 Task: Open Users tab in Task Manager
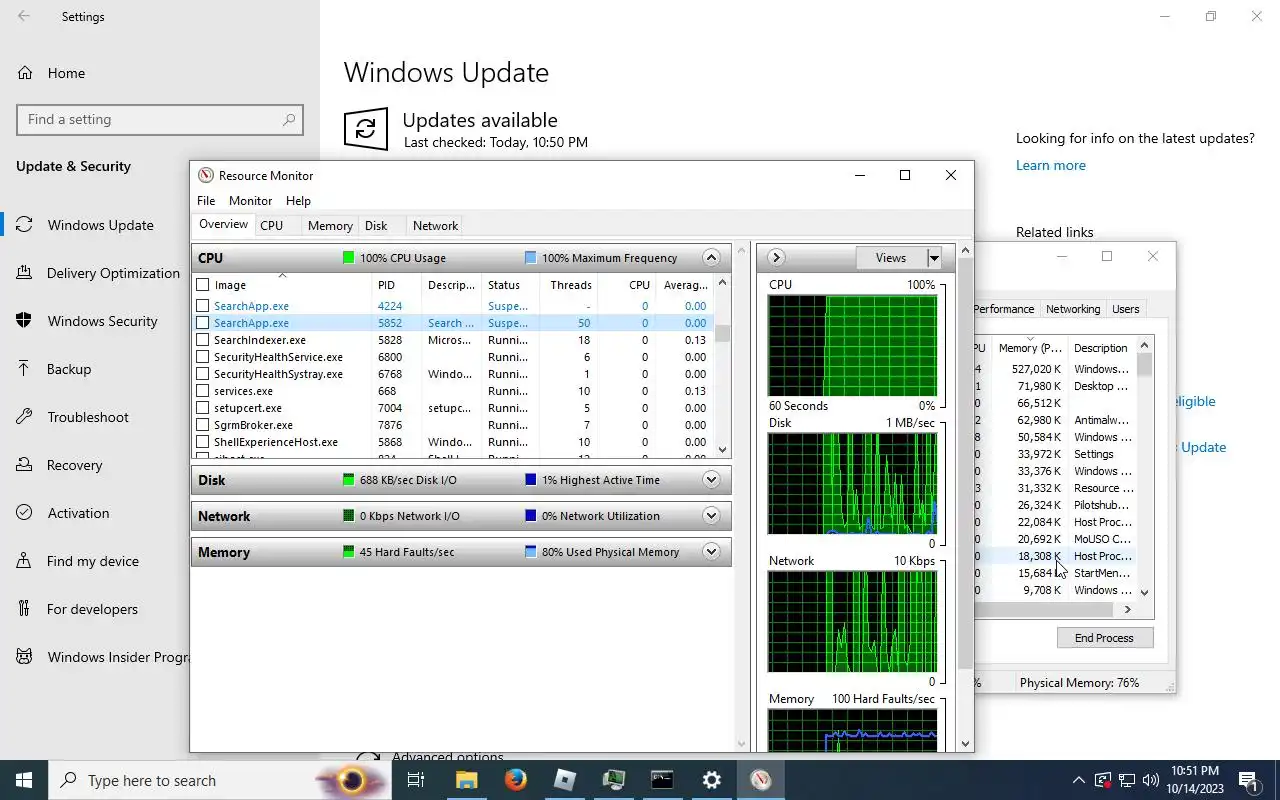coord(1126,309)
